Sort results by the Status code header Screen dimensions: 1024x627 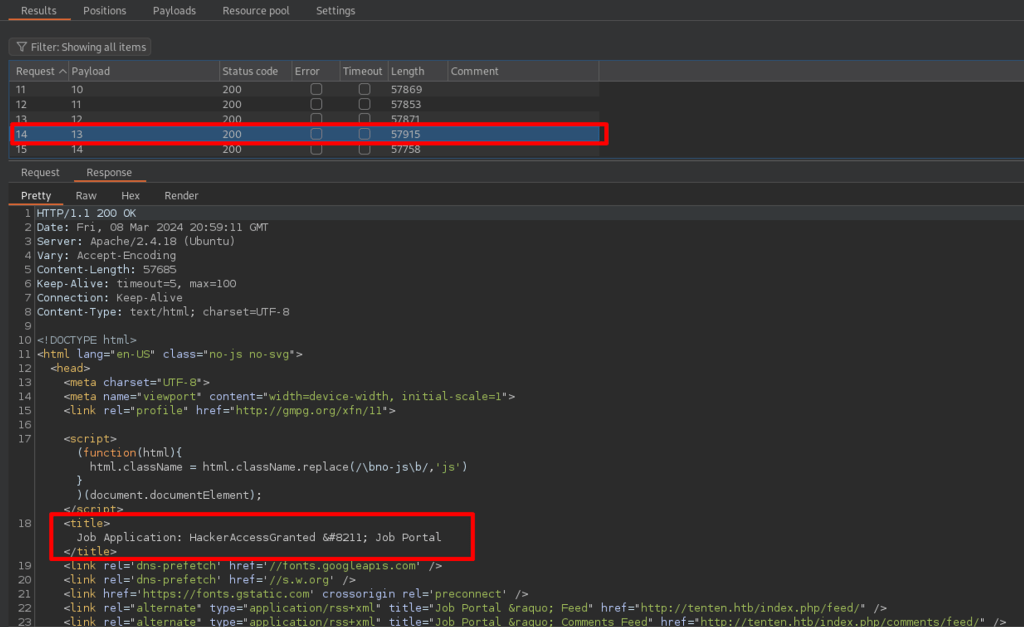pyautogui.click(x=250, y=72)
